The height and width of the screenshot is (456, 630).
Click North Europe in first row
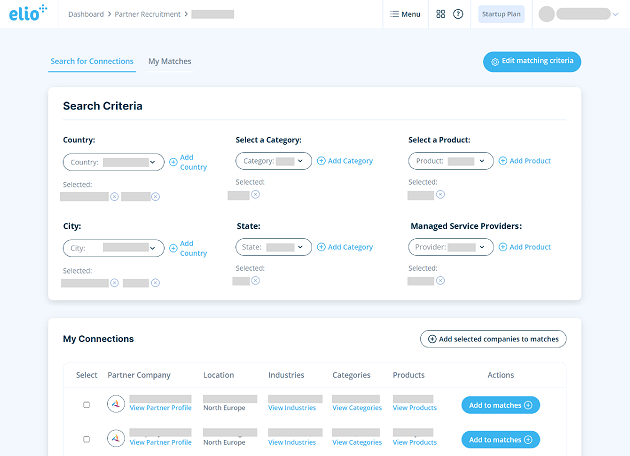224,408
